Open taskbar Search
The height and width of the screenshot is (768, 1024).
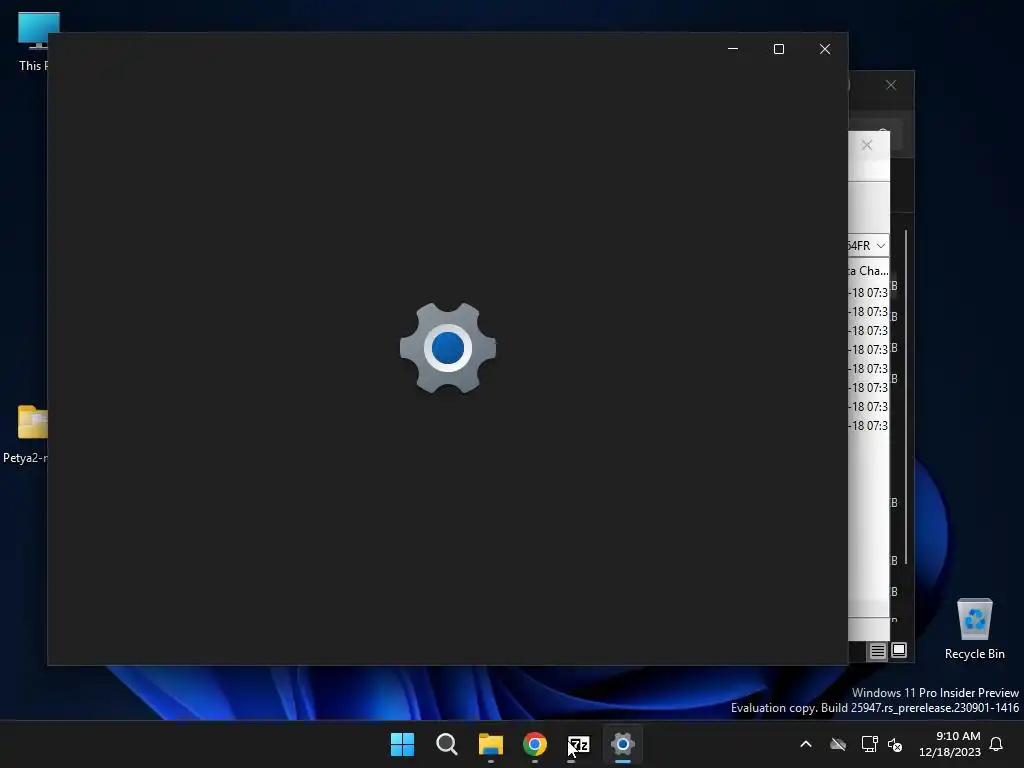(x=447, y=744)
